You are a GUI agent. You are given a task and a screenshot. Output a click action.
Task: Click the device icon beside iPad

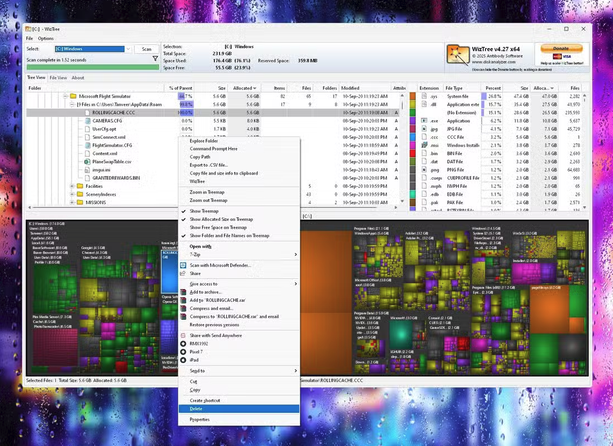(x=183, y=360)
